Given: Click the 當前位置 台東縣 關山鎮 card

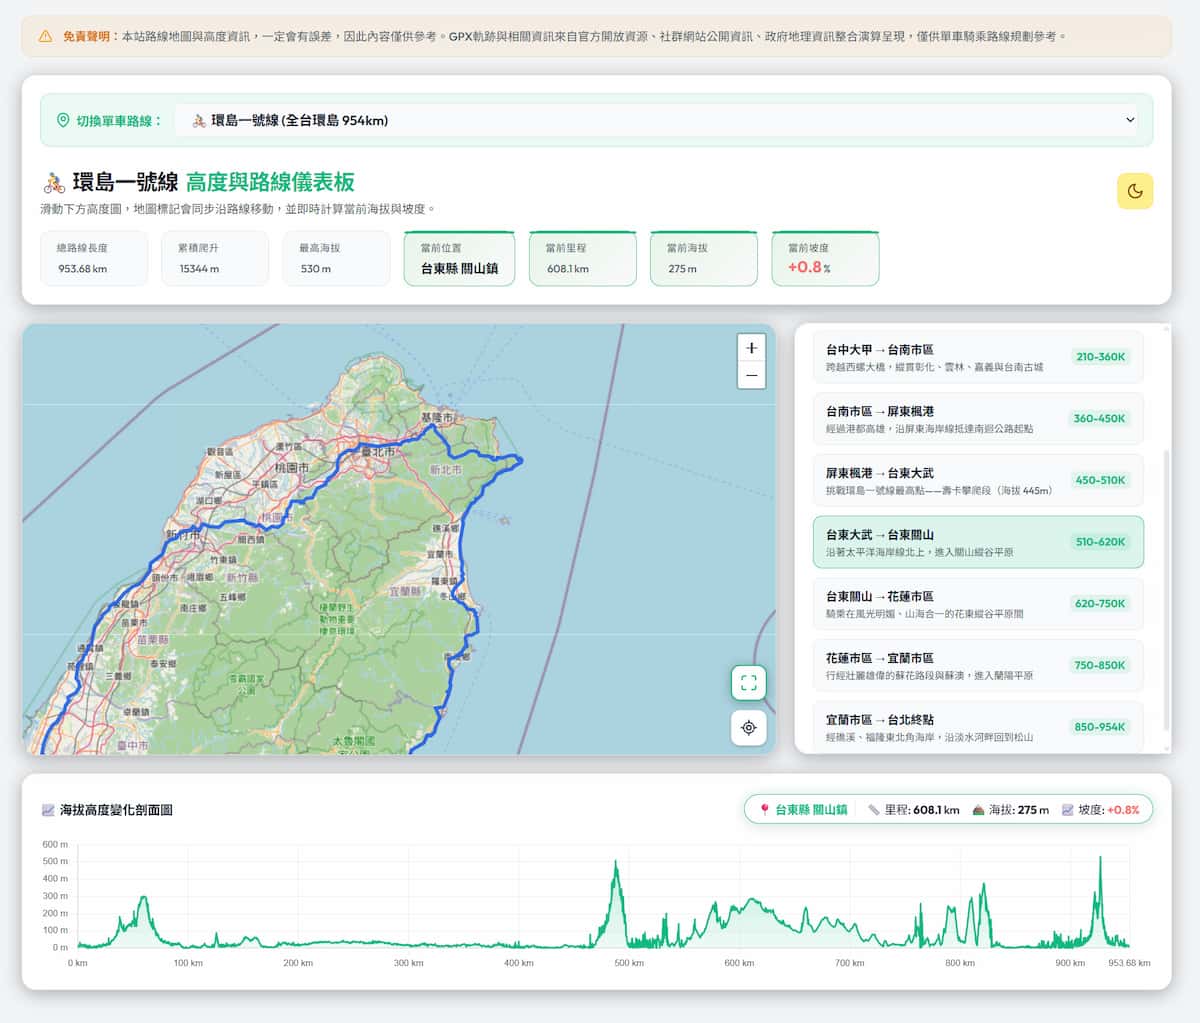Looking at the screenshot, I should 459,258.
